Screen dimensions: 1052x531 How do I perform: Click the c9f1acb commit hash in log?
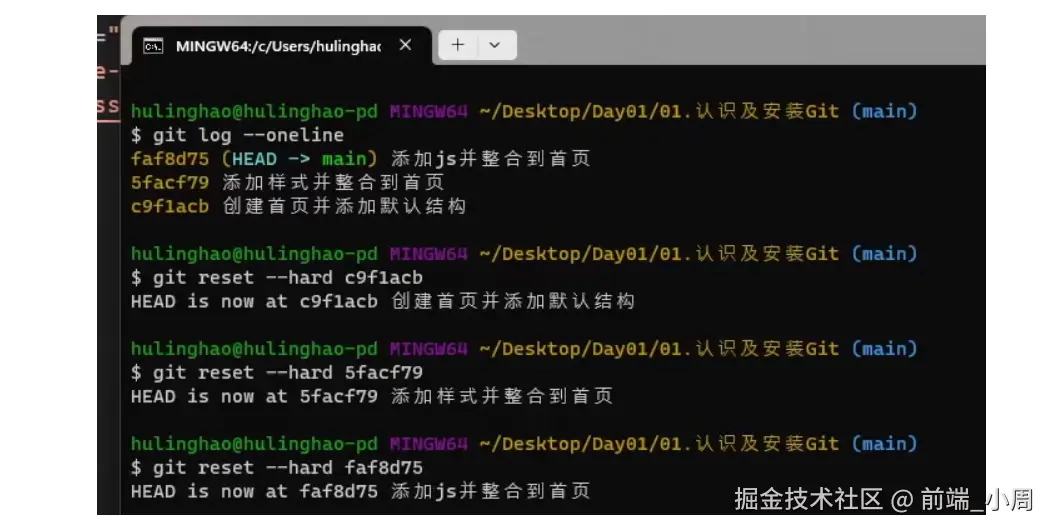pyautogui.click(x=170, y=206)
